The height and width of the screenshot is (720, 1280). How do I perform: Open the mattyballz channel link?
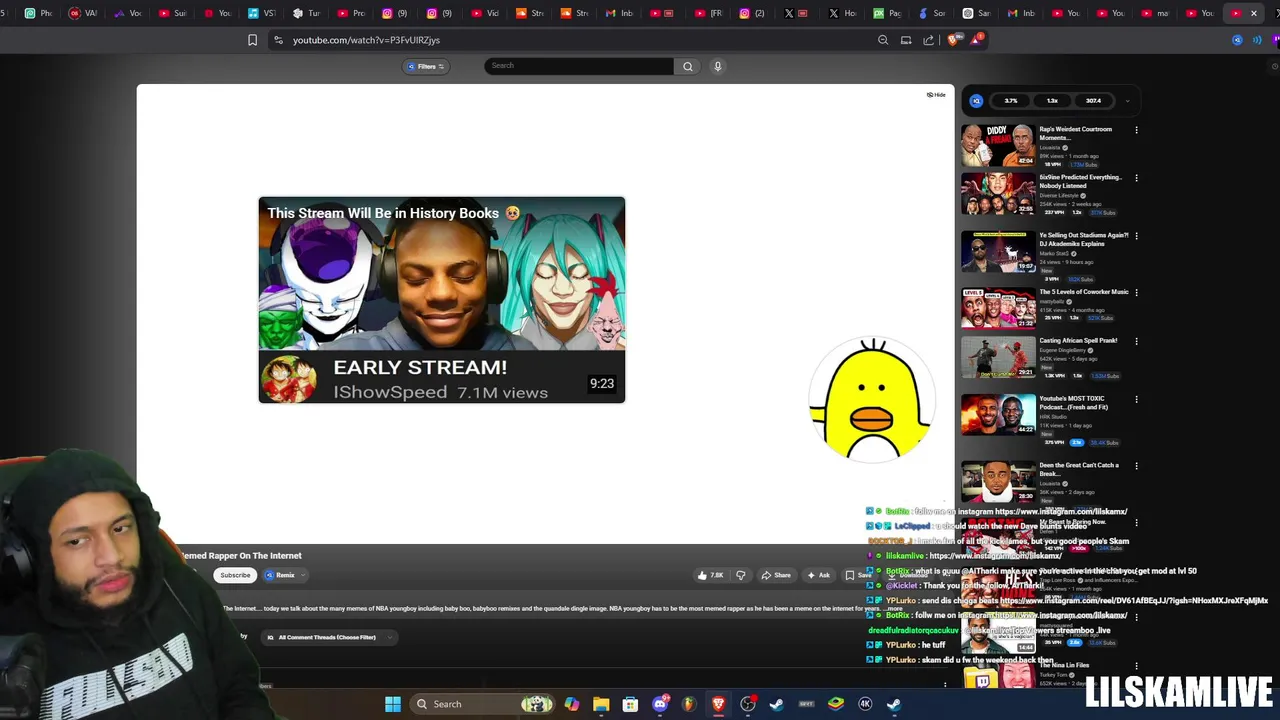pyautogui.click(x=1054, y=301)
